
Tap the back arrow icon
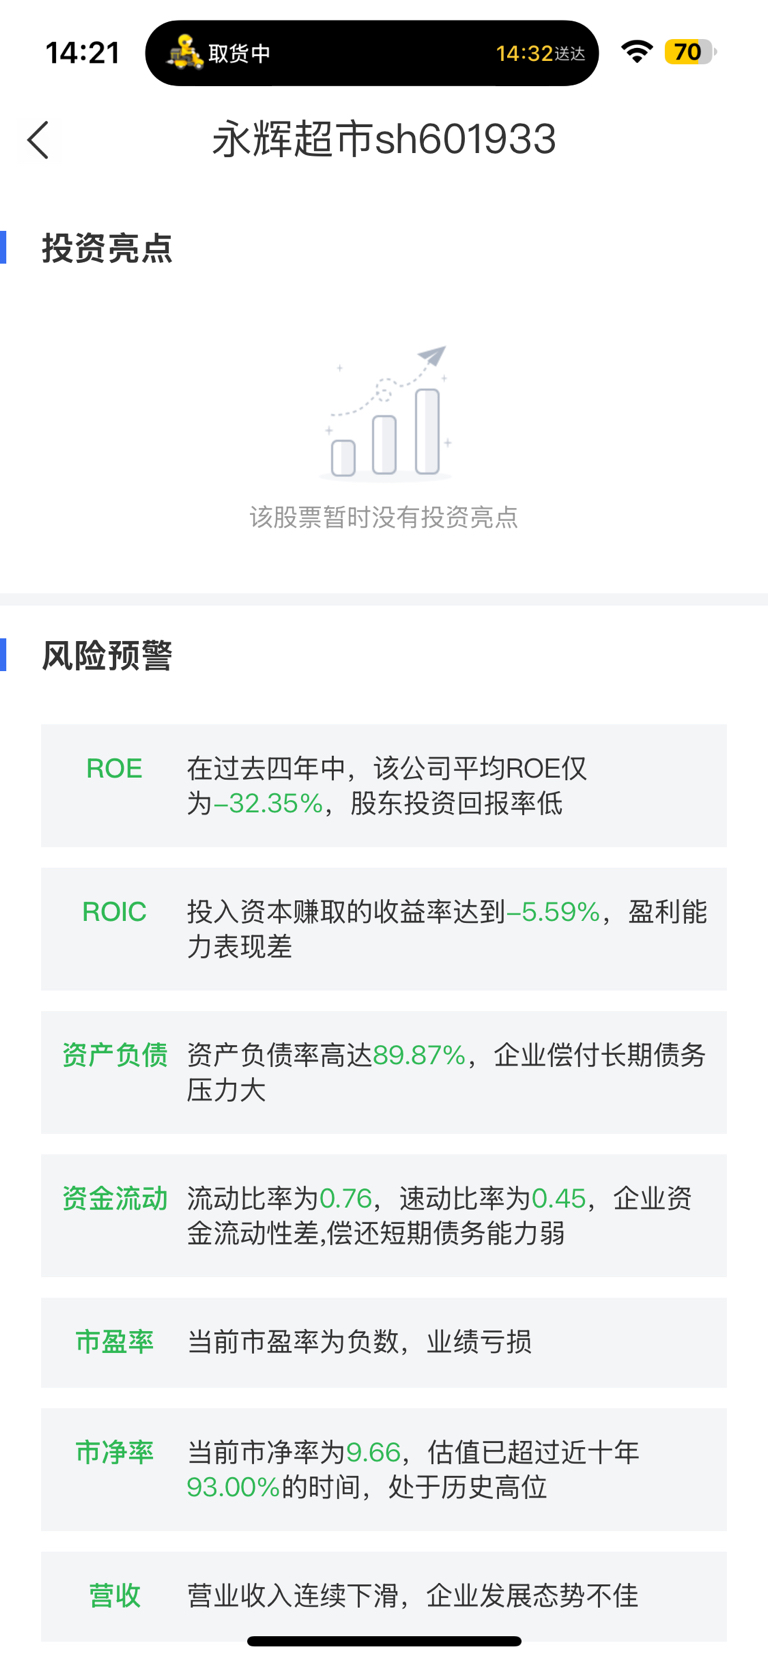[x=38, y=140]
